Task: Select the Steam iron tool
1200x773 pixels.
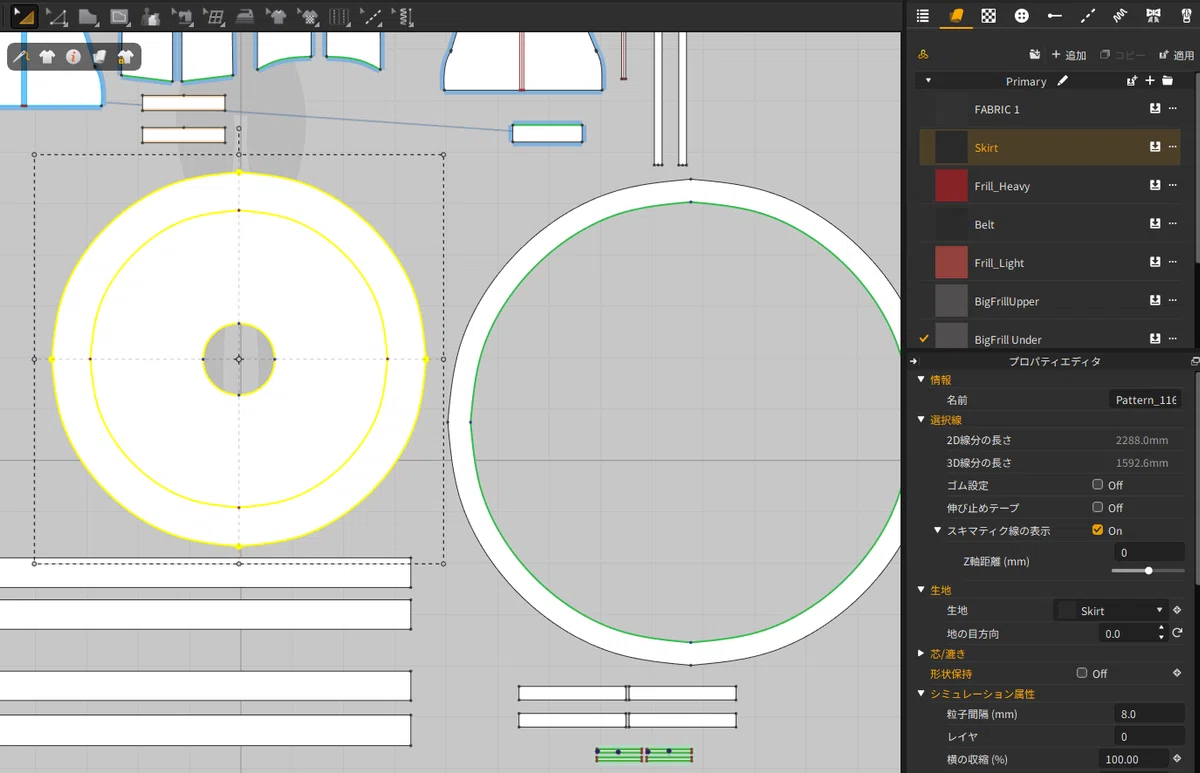Action: 245,16
